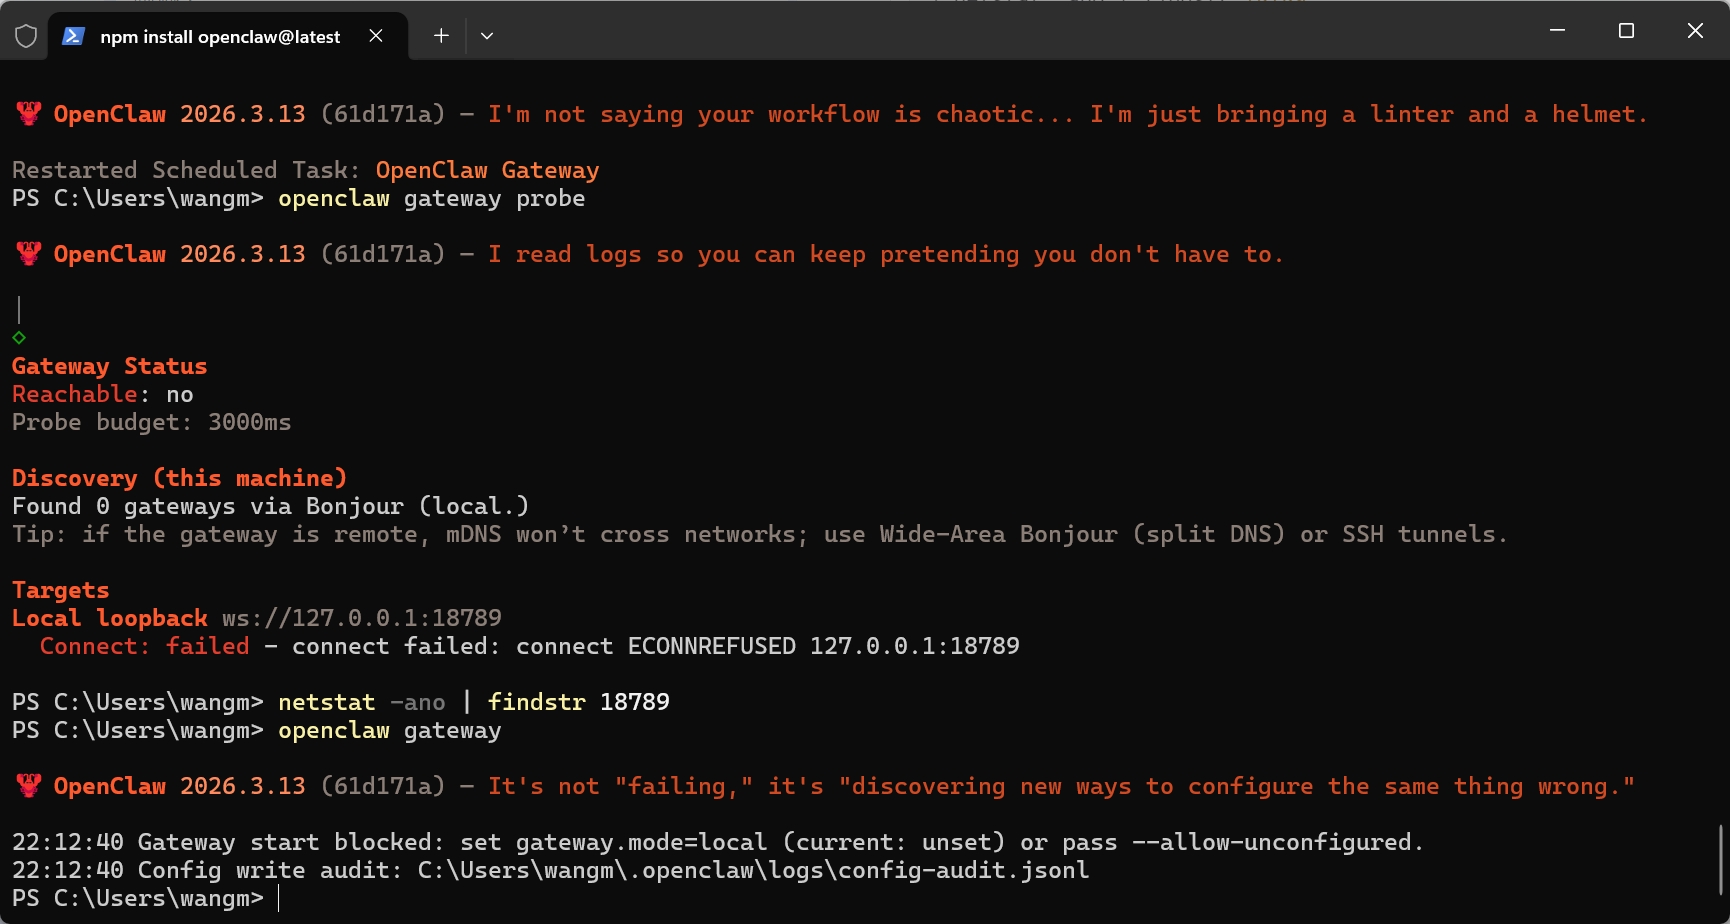Click the lobster icon beside the "failing" banner

[x=29, y=786]
